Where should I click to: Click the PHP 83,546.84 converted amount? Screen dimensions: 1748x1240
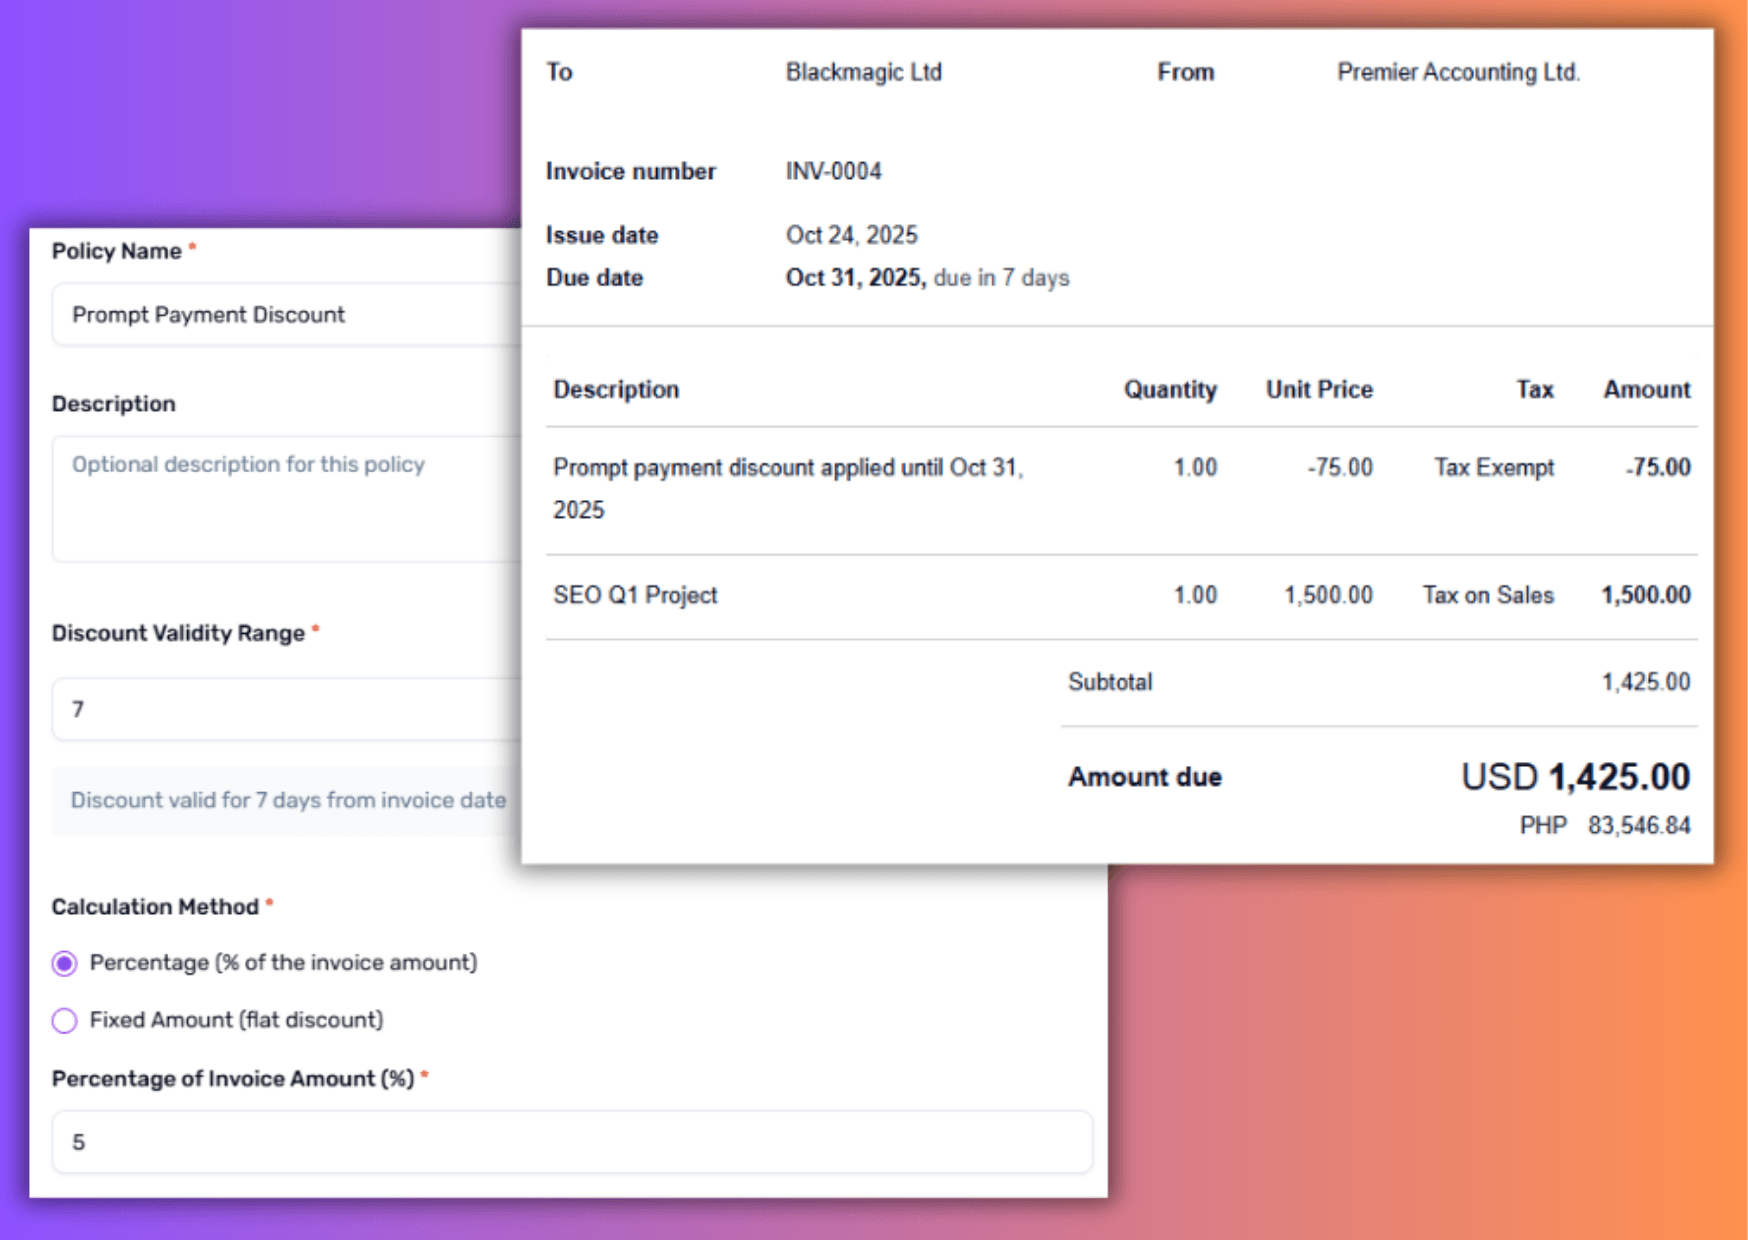1605,825
